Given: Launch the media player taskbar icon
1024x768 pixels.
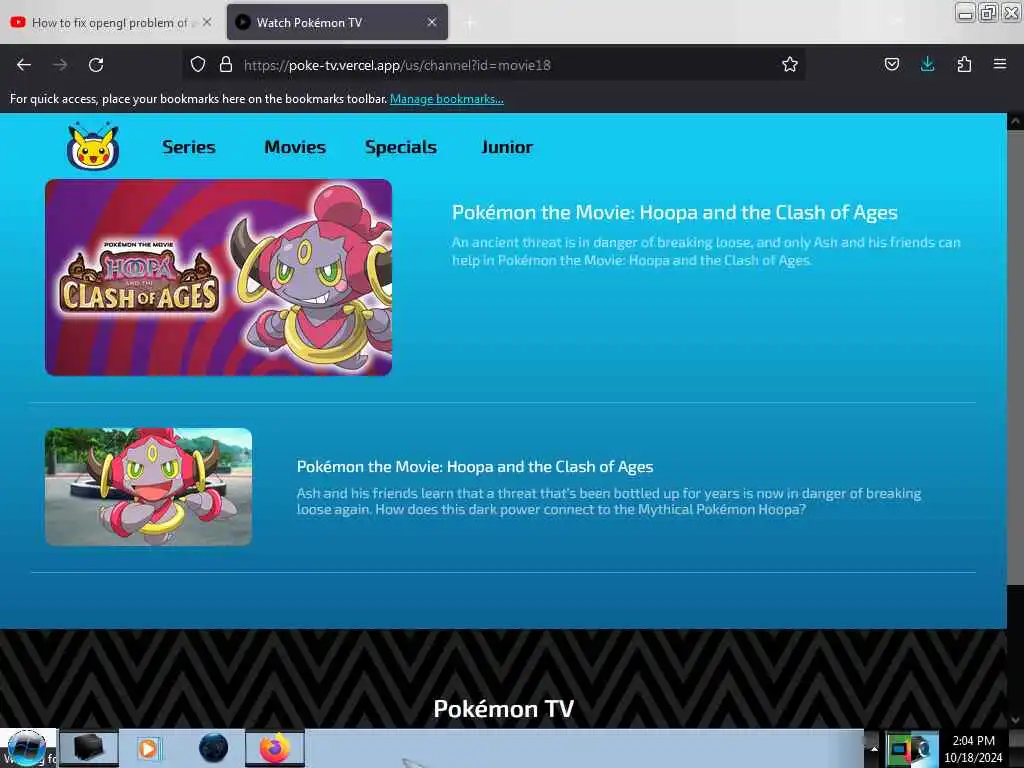Looking at the screenshot, I should click(x=148, y=748).
